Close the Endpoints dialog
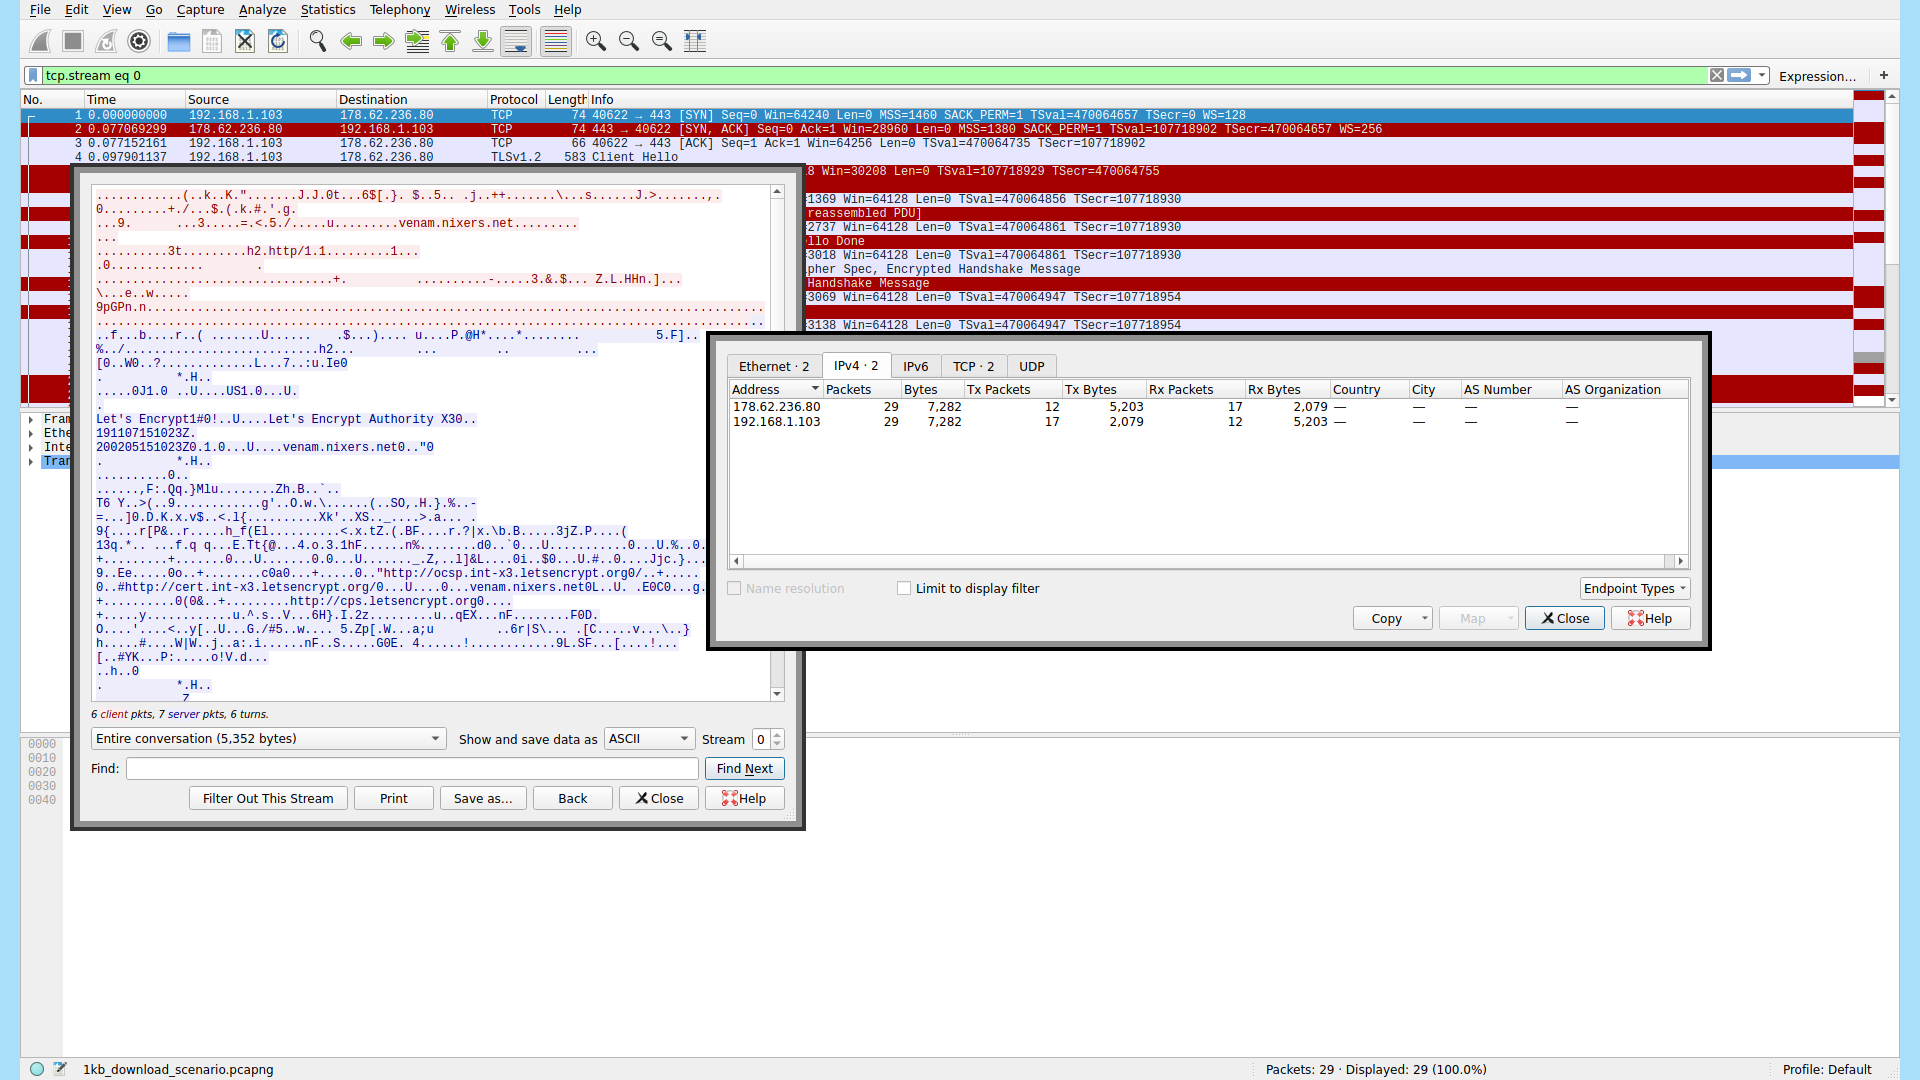1920x1080 pixels. click(1564, 618)
